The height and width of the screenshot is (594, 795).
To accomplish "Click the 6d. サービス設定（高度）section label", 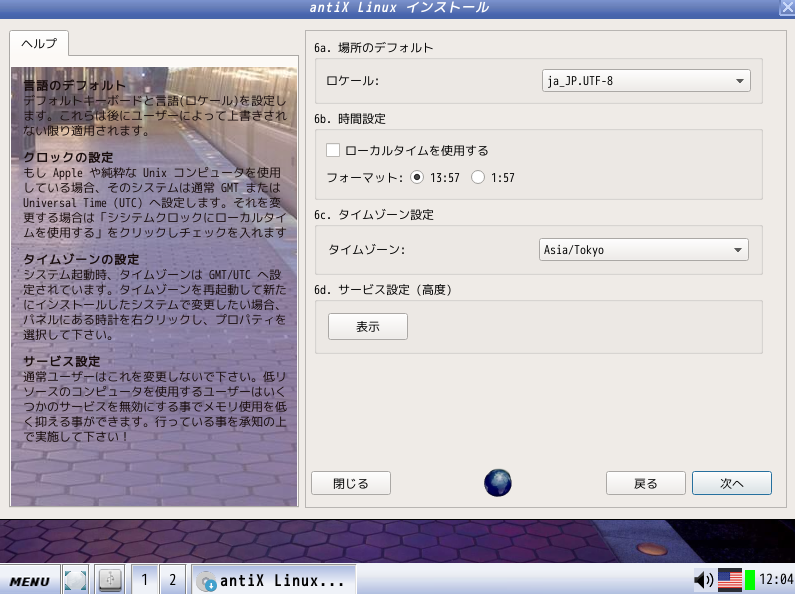I will pos(383,290).
